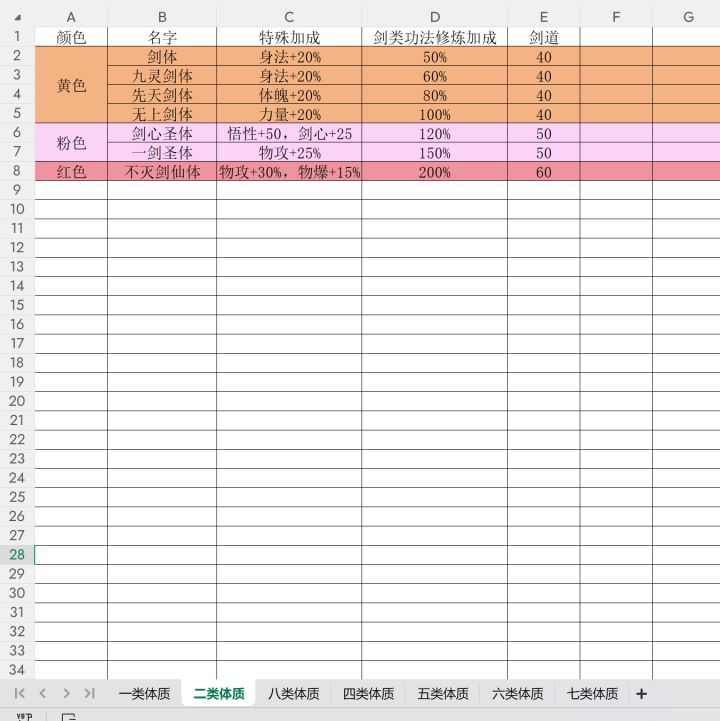Viewport: 720px width, 721px height.
Task: Jump to last sheet tab arrow
Action: [x=90, y=693]
